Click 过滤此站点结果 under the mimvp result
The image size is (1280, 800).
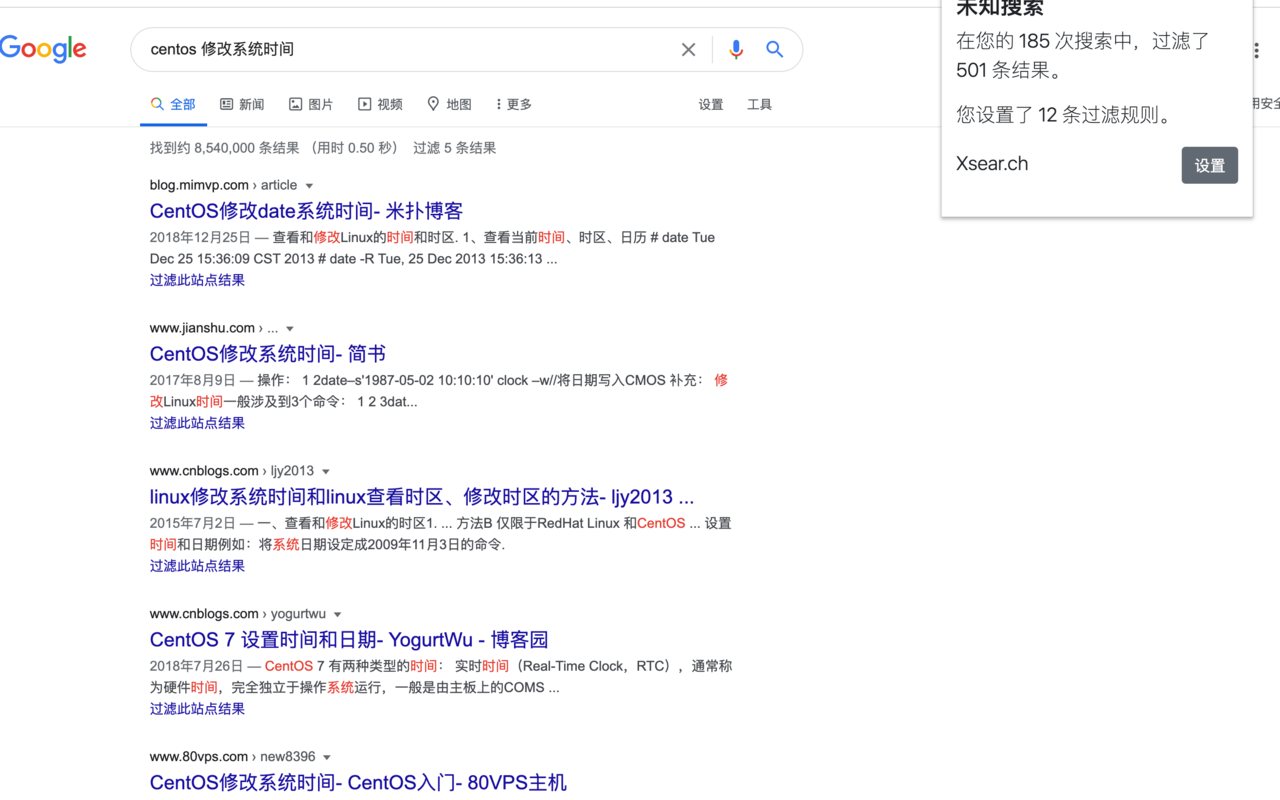[x=197, y=280]
